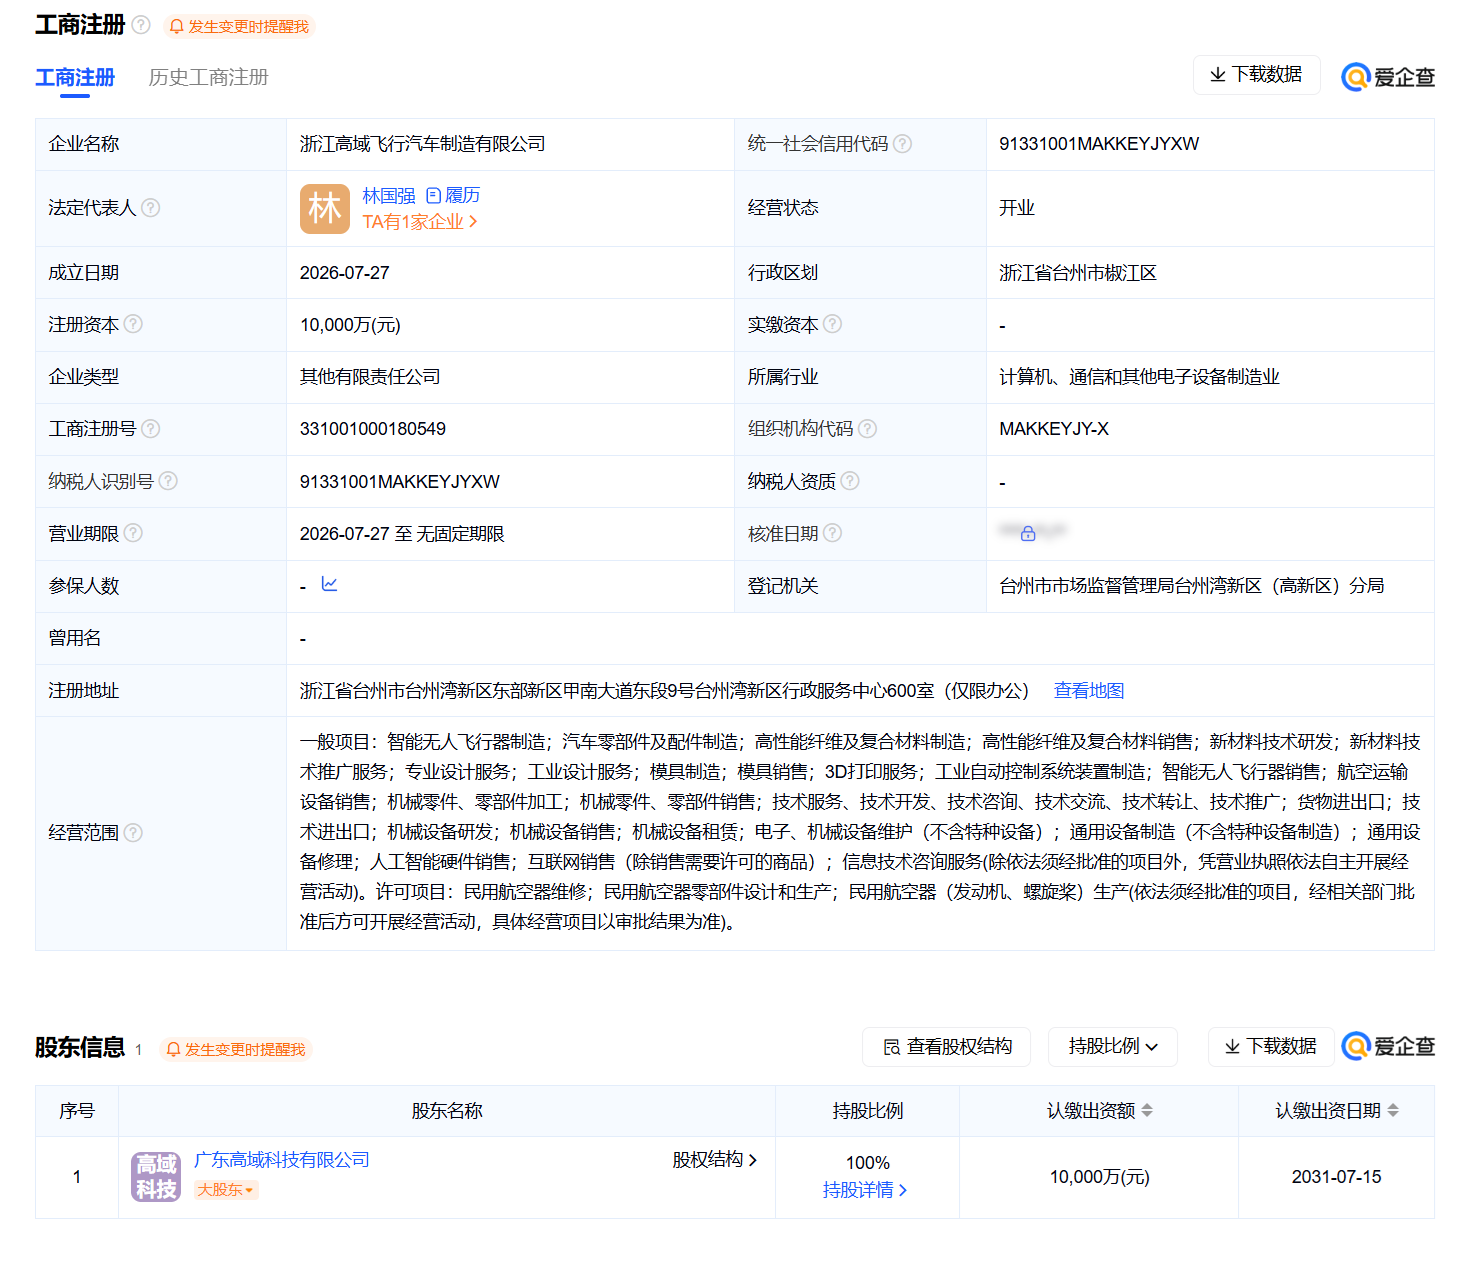Select 10,000万(元) registered capital value
Screen dimensions: 1473x1266
point(350,325)
